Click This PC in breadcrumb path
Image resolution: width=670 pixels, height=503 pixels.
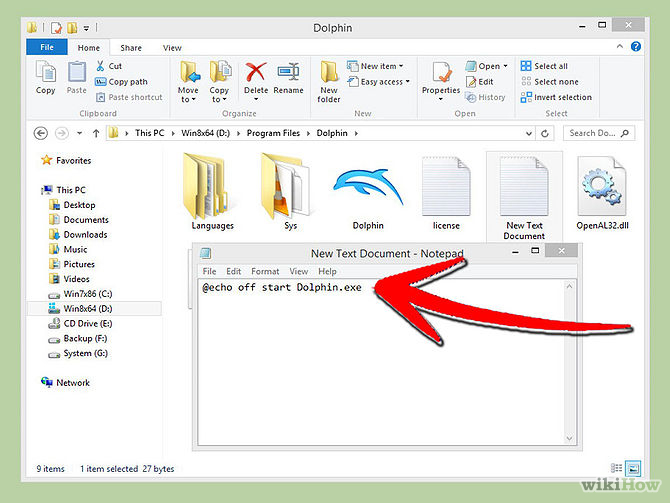click(x=150, y=133)
